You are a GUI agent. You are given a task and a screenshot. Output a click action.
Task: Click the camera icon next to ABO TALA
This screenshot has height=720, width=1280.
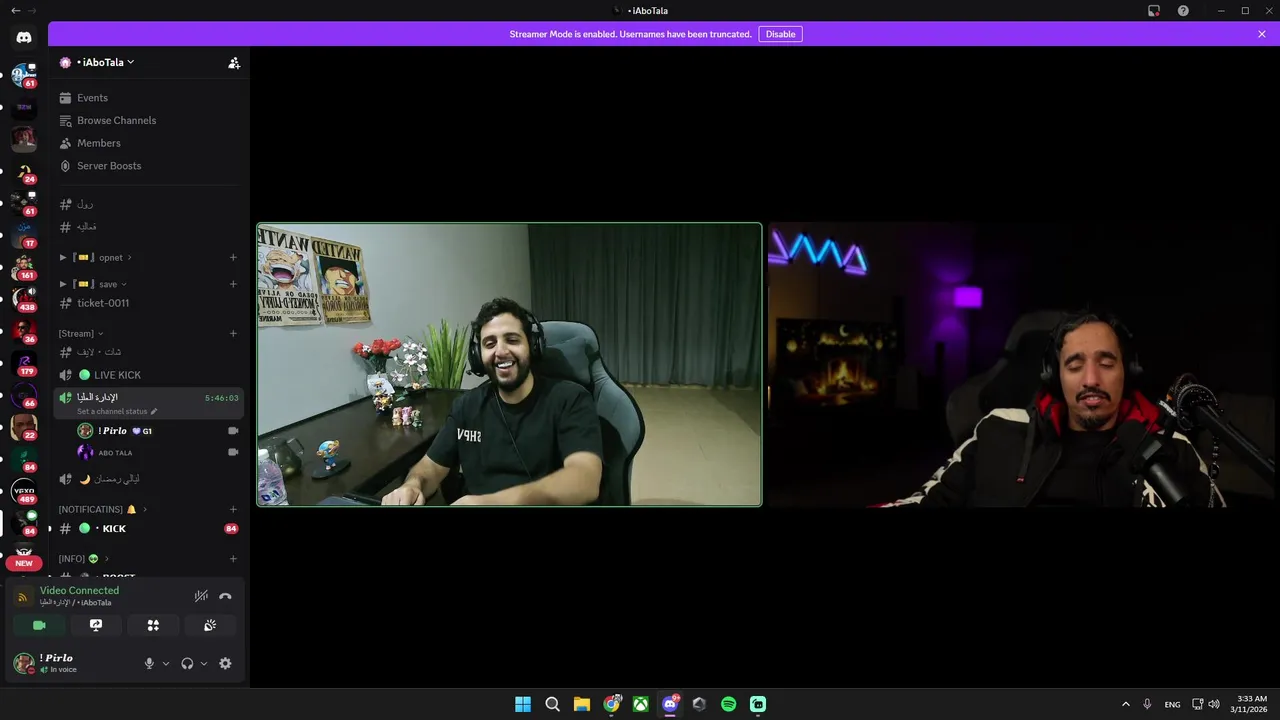click(233, 452)
